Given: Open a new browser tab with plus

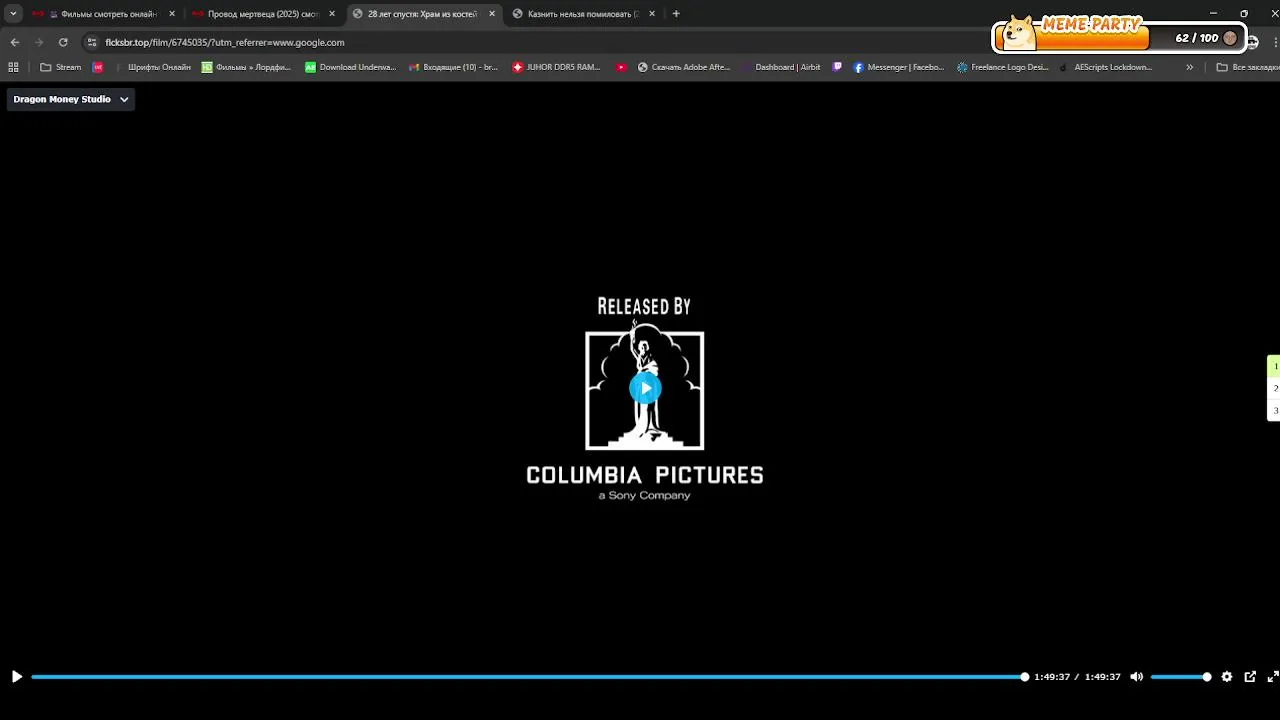Looking at the screenshot, I should [x=676, y=14].
